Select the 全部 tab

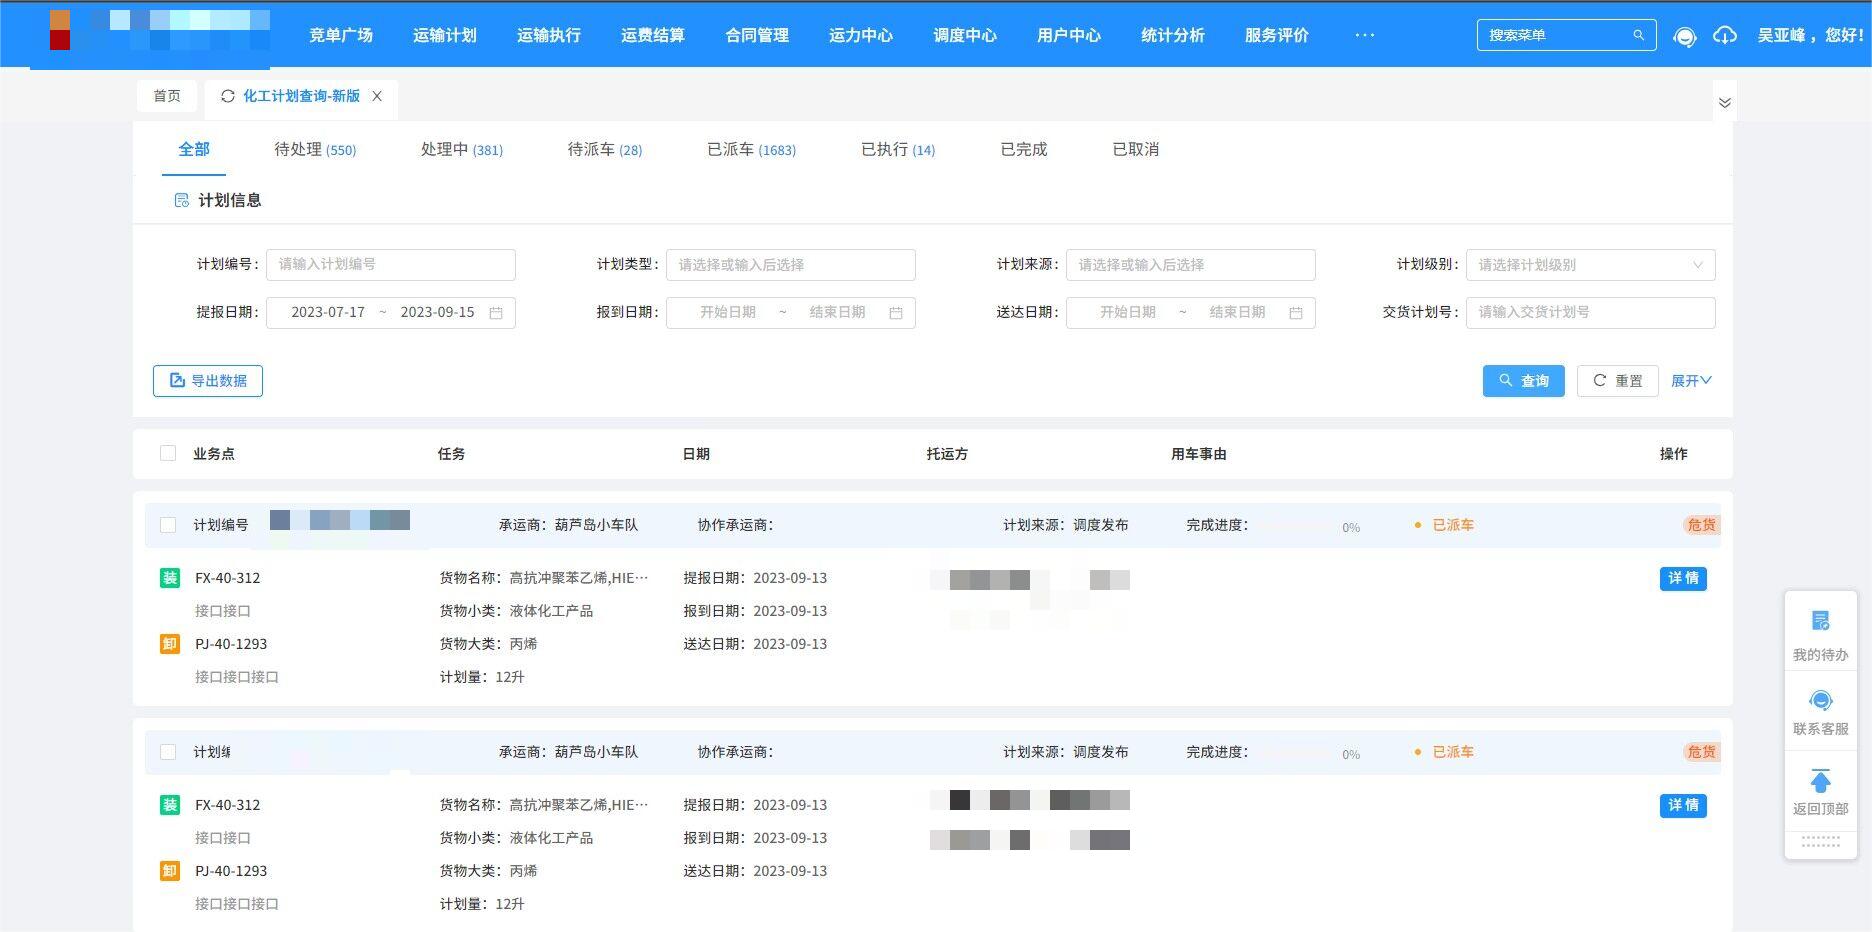pos(194,149)
